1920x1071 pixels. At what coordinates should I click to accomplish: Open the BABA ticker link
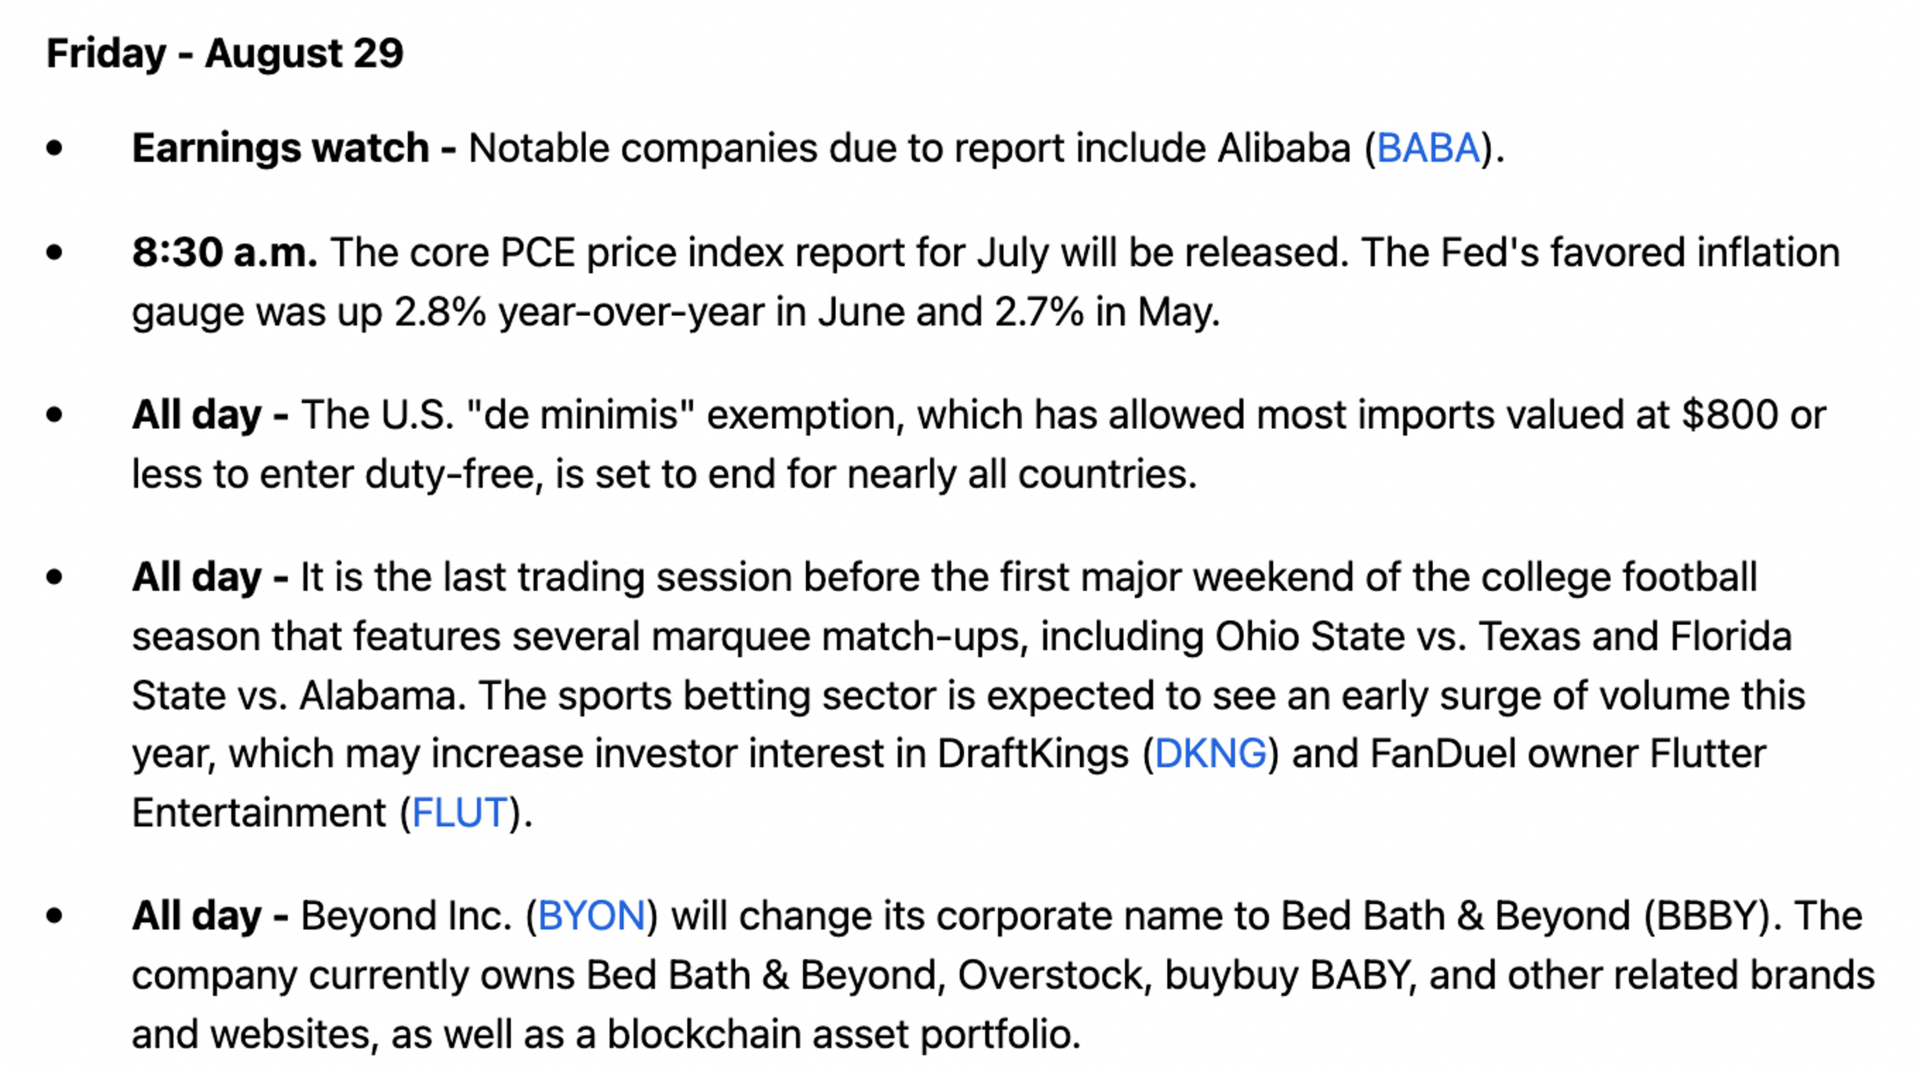1428,149
